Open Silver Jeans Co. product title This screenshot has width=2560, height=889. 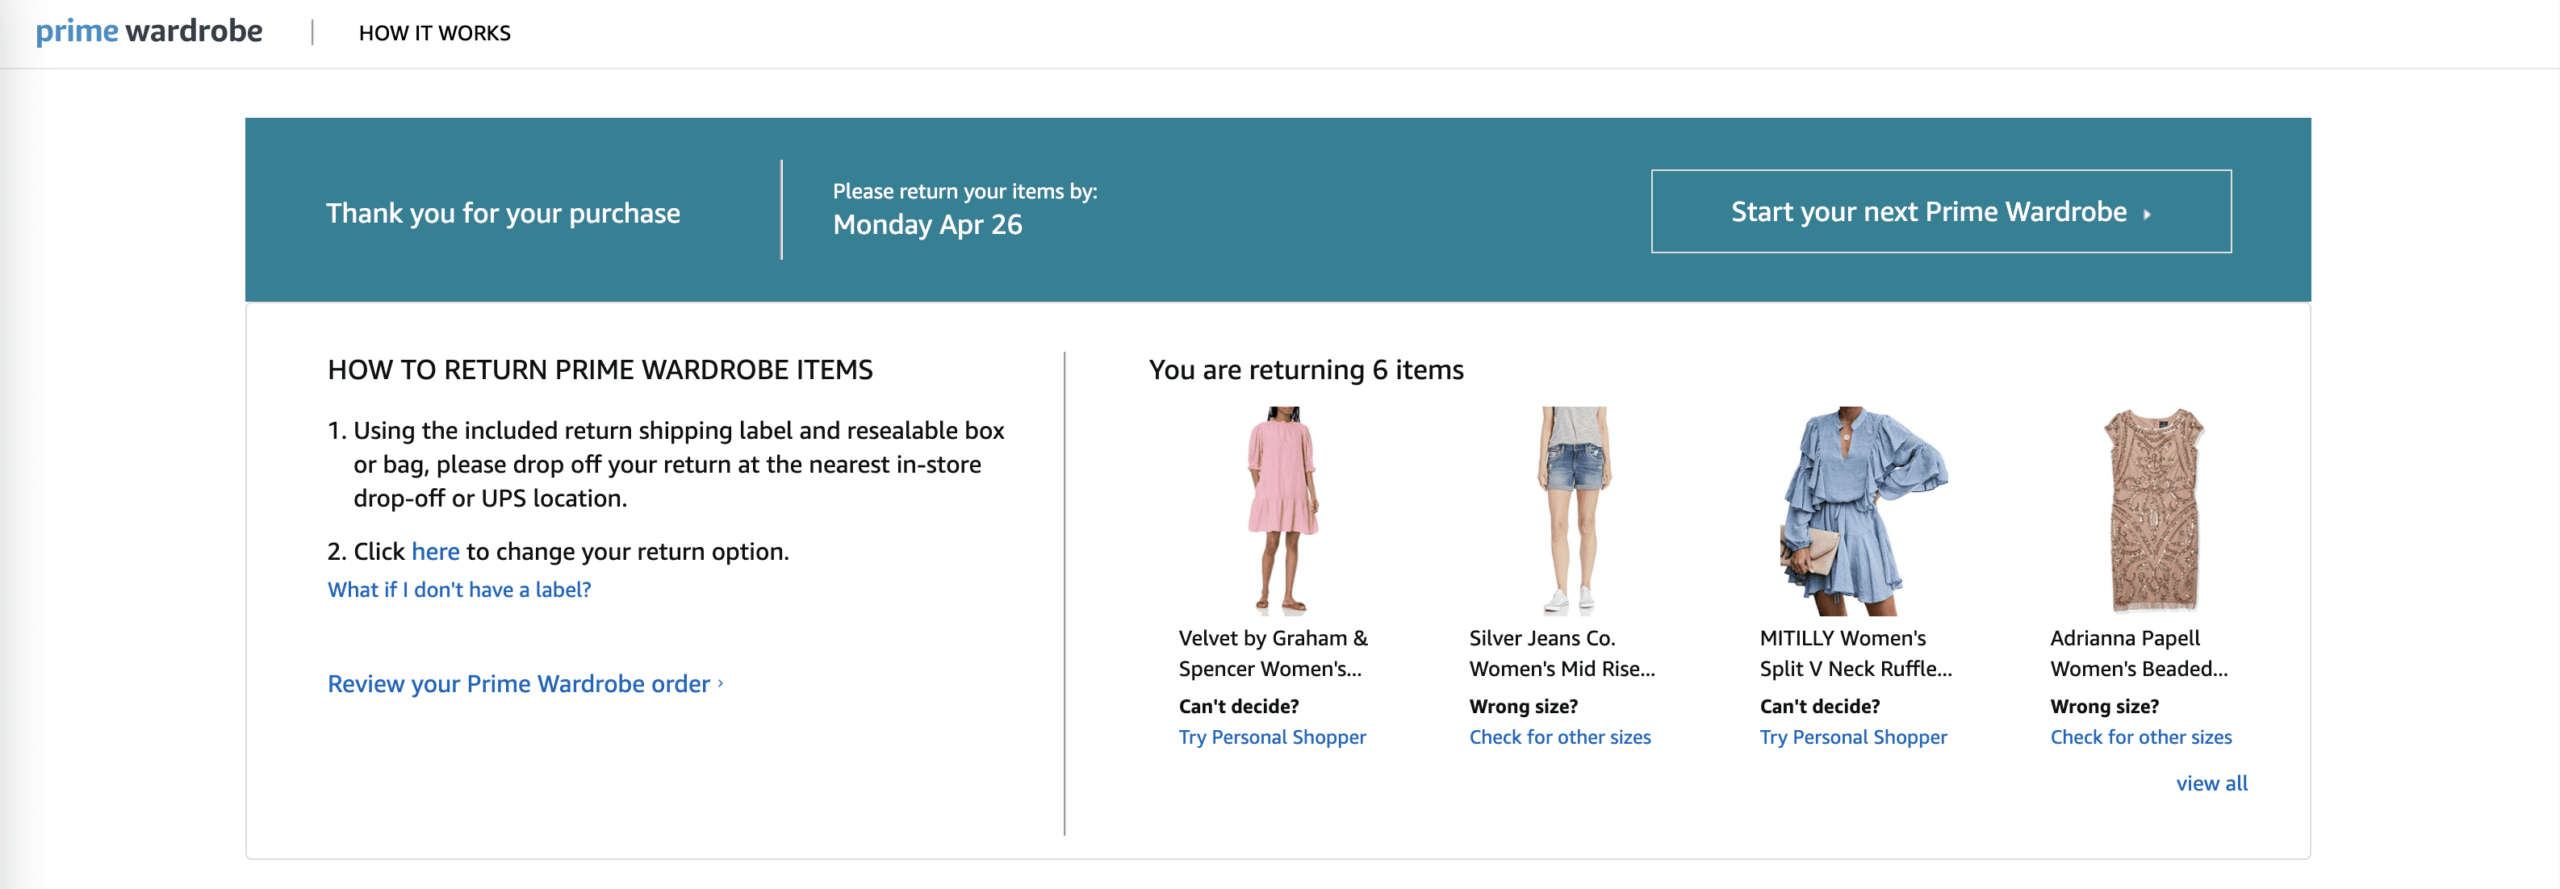point(1561,653)
